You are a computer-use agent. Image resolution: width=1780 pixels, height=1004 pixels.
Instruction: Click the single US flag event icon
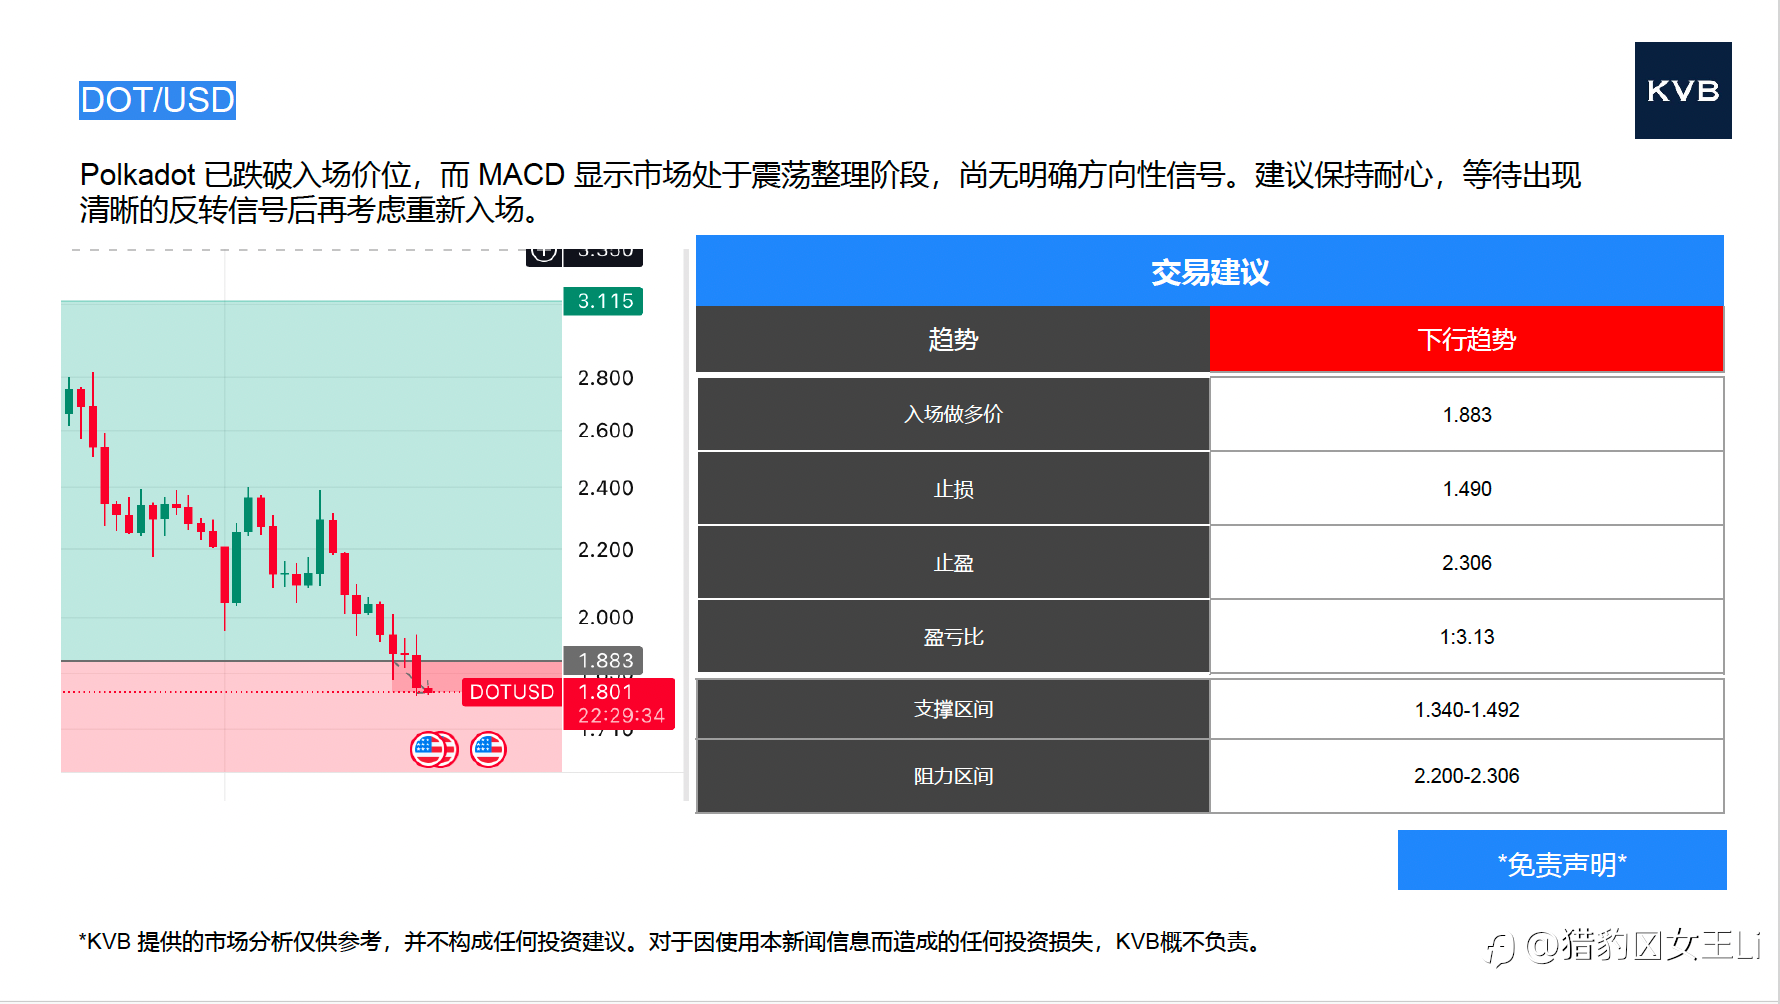tap(488, 749)
